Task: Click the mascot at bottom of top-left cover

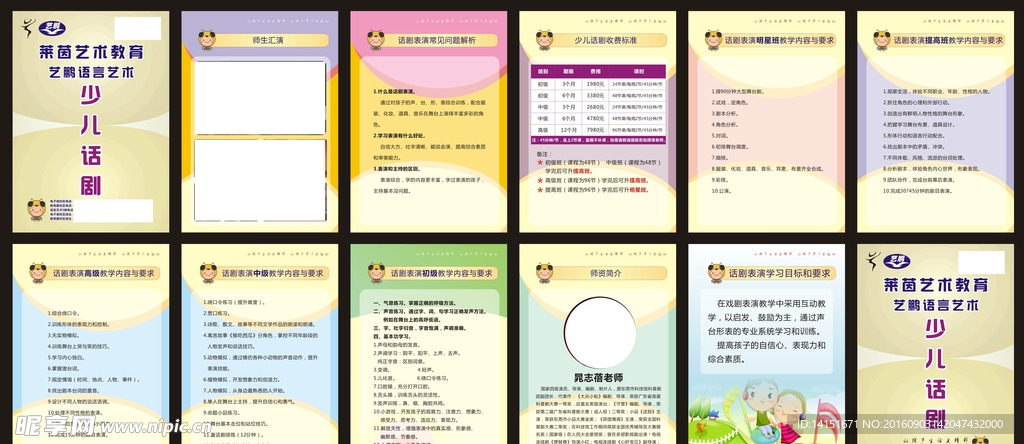Action: (36, 210)
